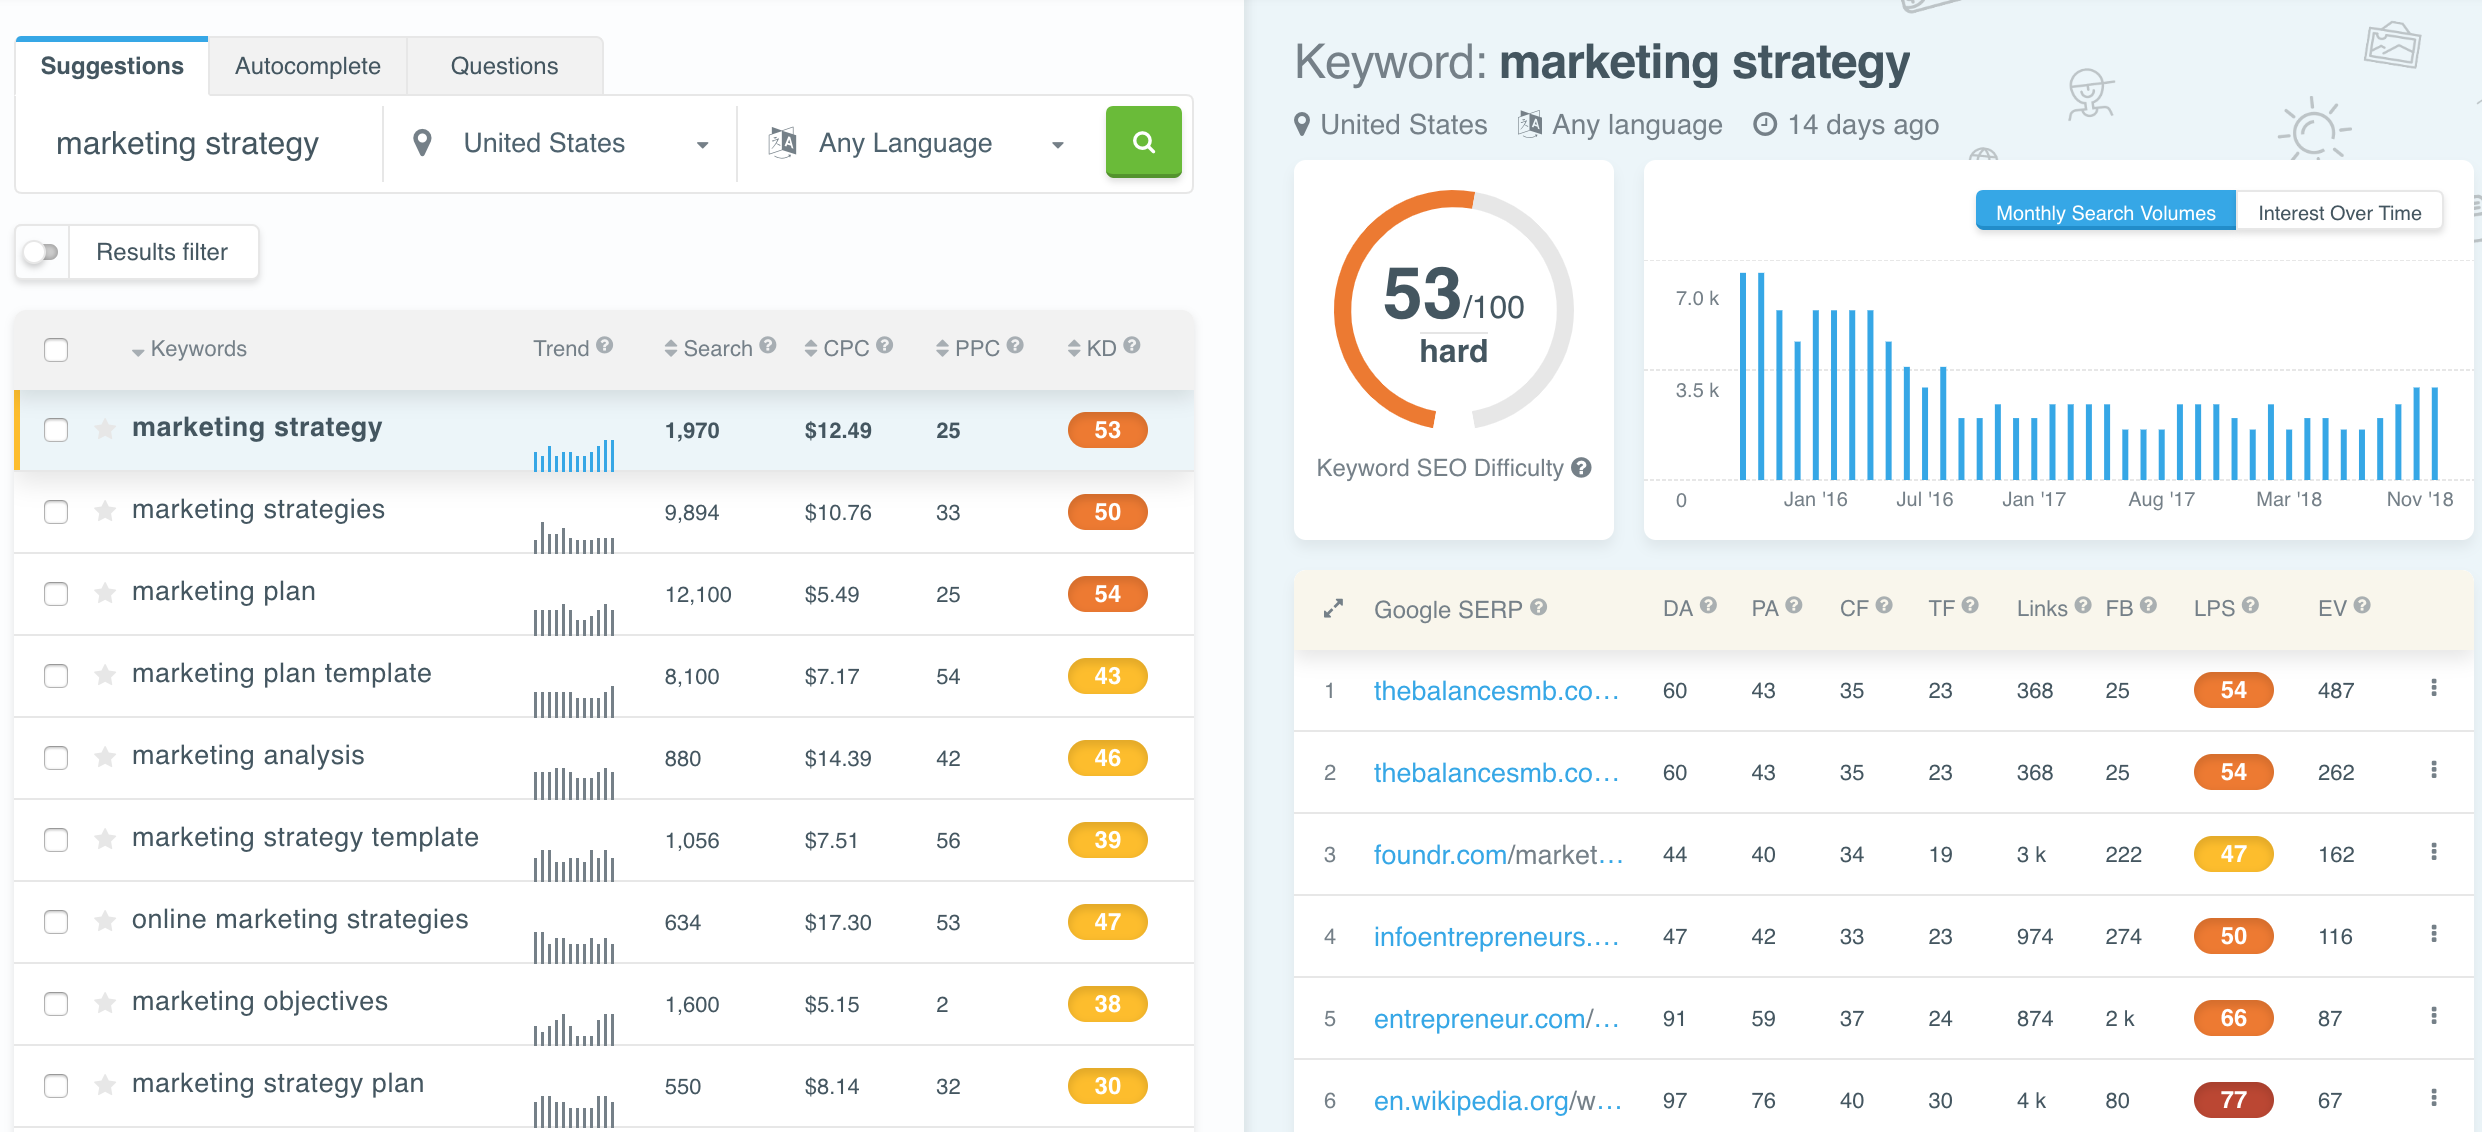Open more options for thebalancesmb result 1
This screenshot has height=1132, width=2482.
2434,688
